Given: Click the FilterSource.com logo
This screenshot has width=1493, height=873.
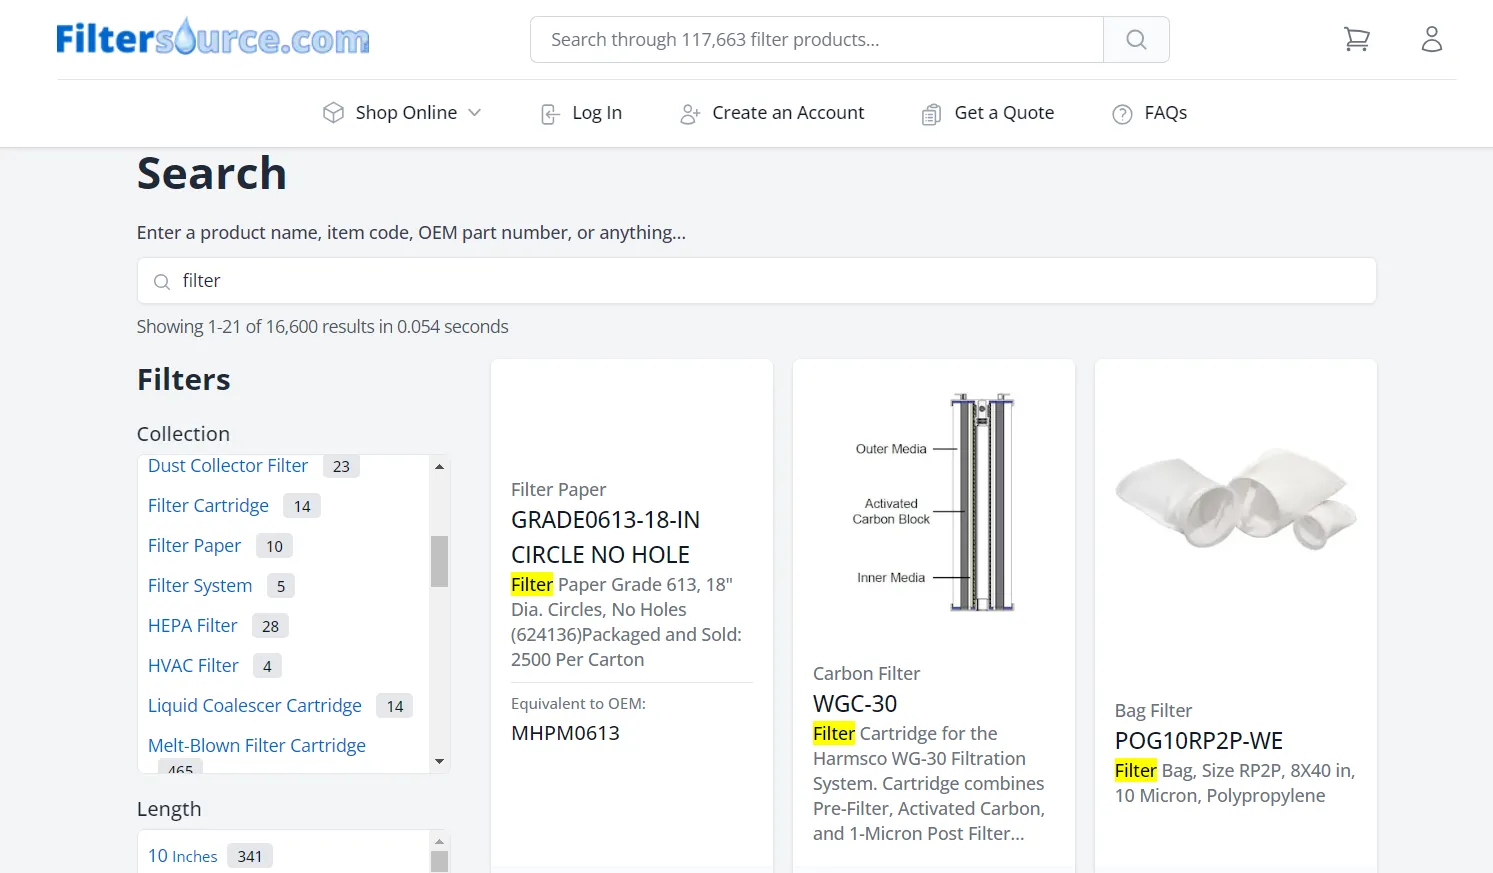Looking at the screenshot, I should click(212, 39).
